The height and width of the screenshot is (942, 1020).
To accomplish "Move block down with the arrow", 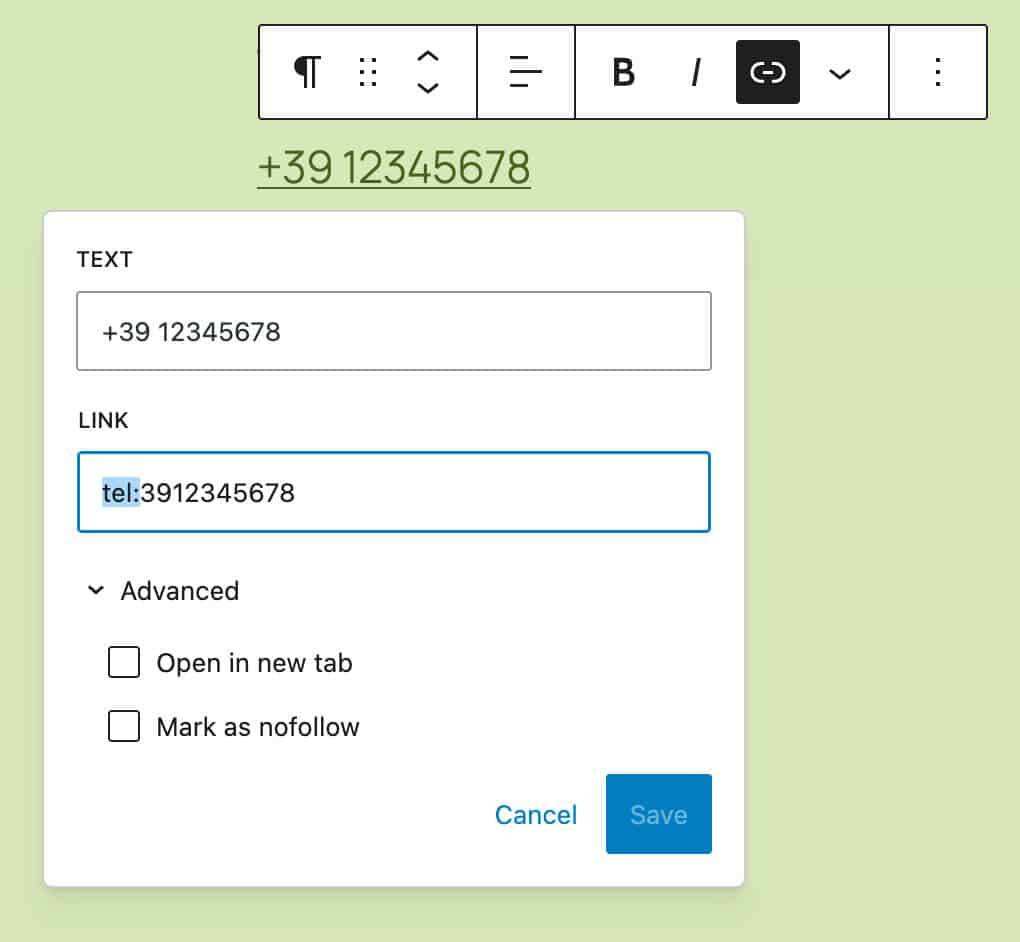I will pyautogui.click(x=428, y=87).
